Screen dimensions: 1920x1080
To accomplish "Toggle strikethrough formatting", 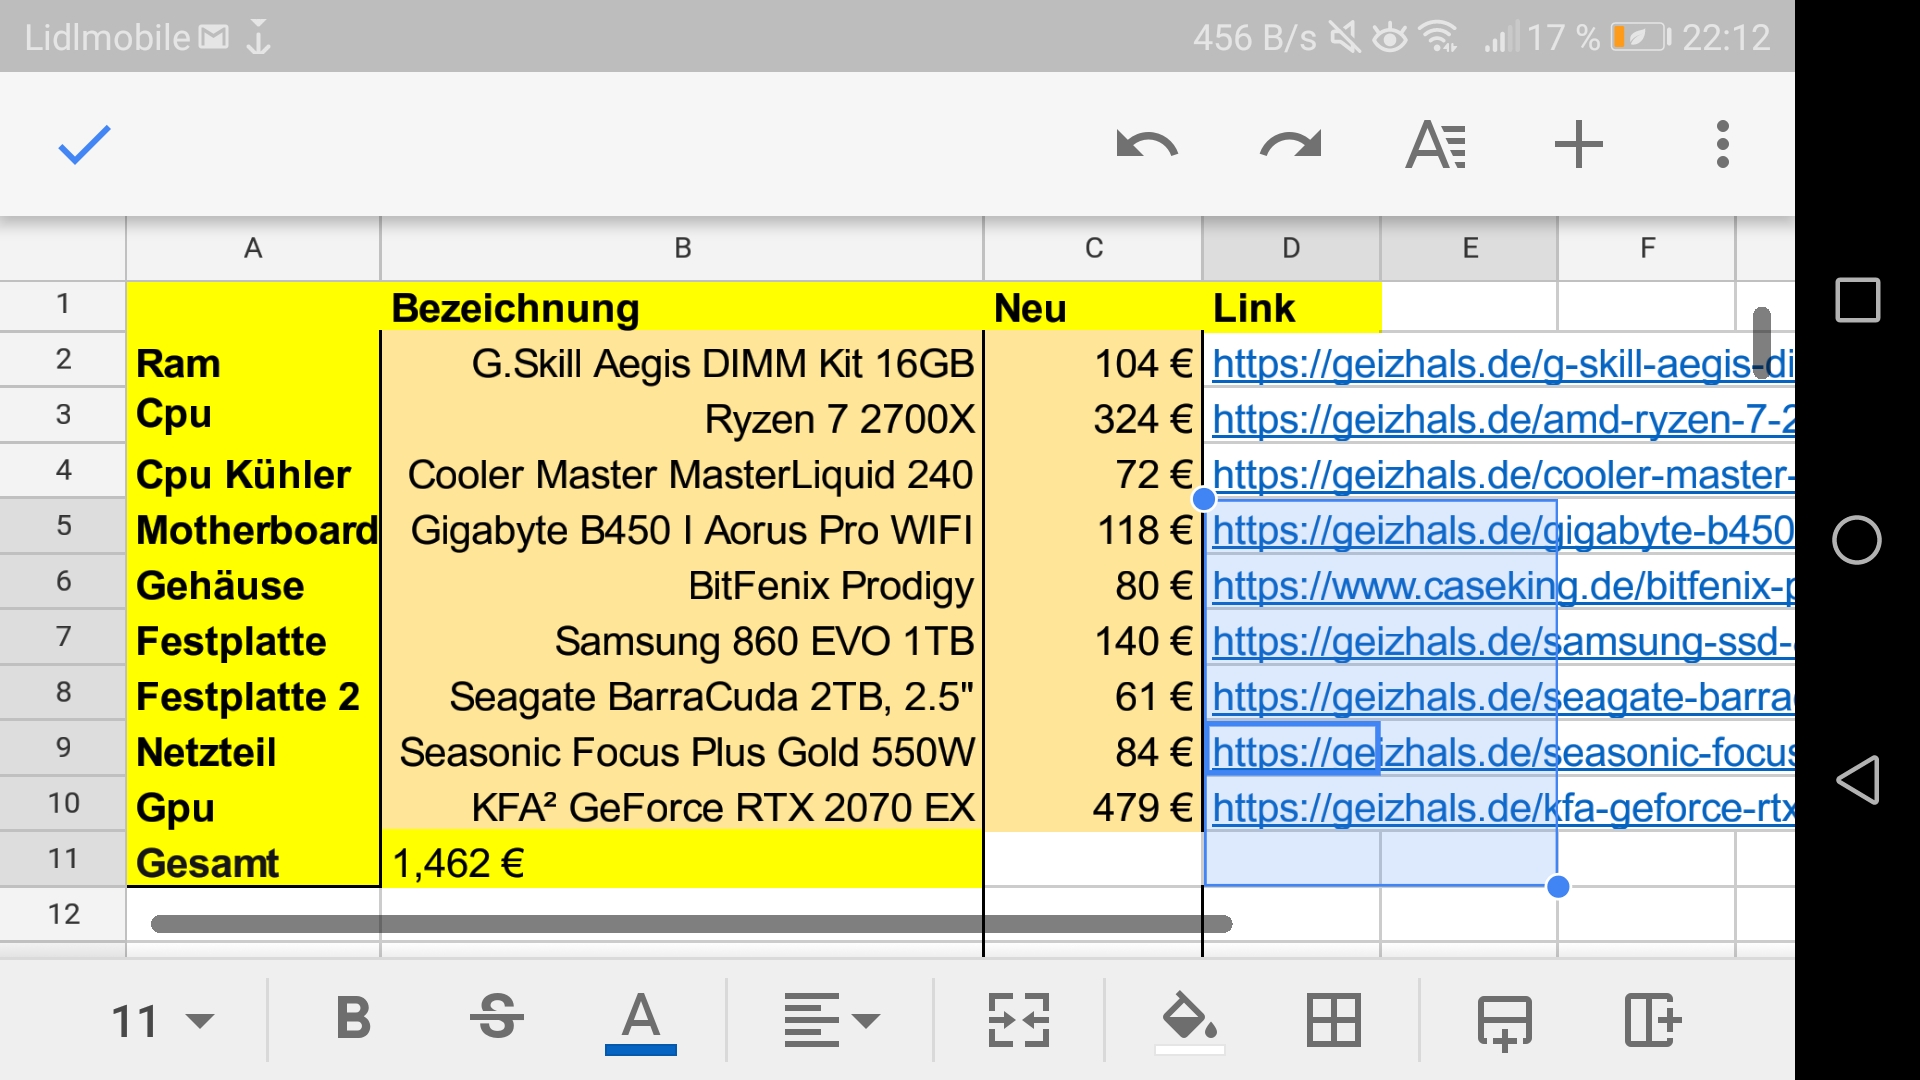I will [496, 1020].
